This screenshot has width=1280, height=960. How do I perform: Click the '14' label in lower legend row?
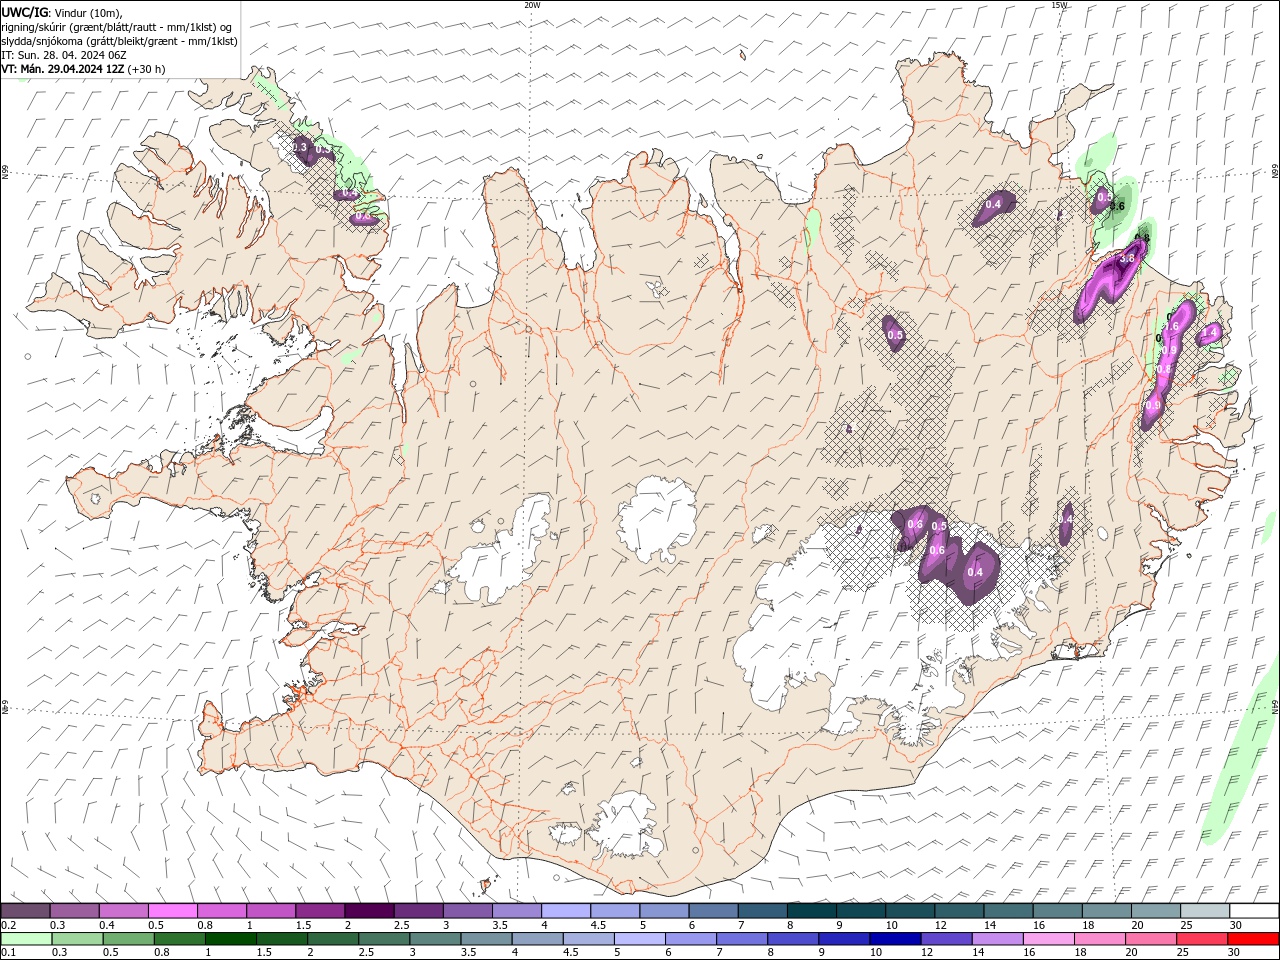pos(977,953)
